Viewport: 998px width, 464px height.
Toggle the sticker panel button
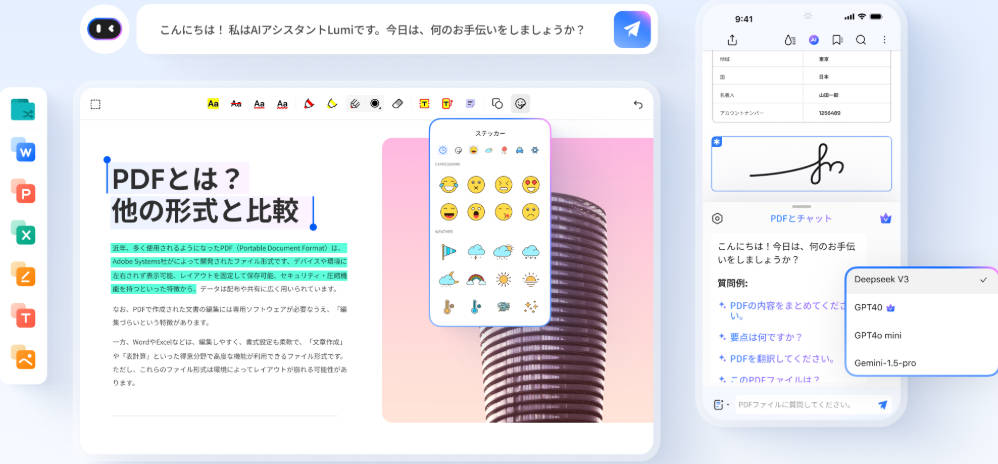pyautogui.click(x=521, y=103)
